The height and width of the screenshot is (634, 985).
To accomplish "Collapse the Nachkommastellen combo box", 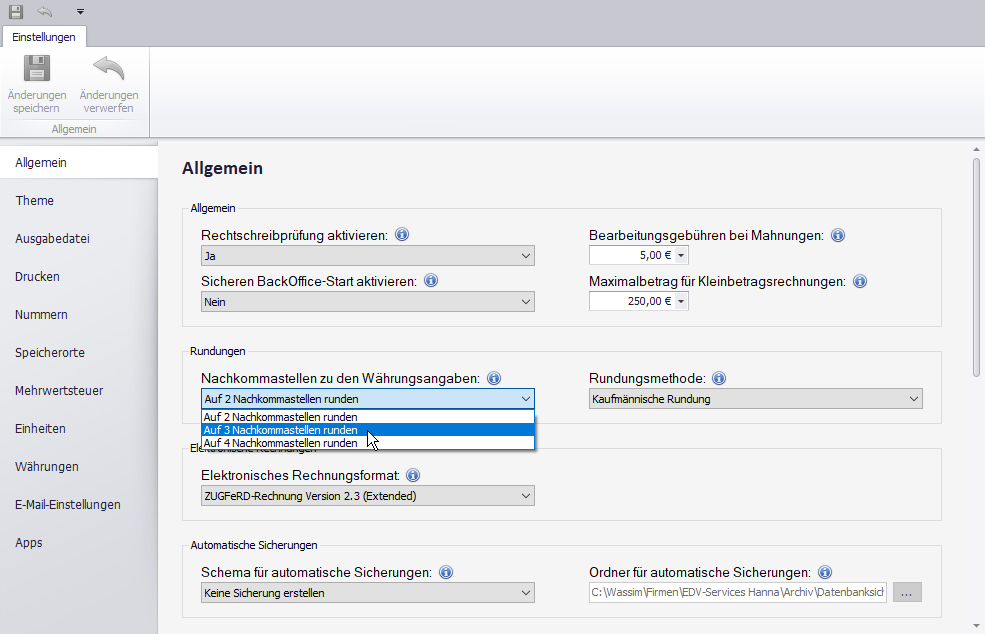I will tap(367, 399).
